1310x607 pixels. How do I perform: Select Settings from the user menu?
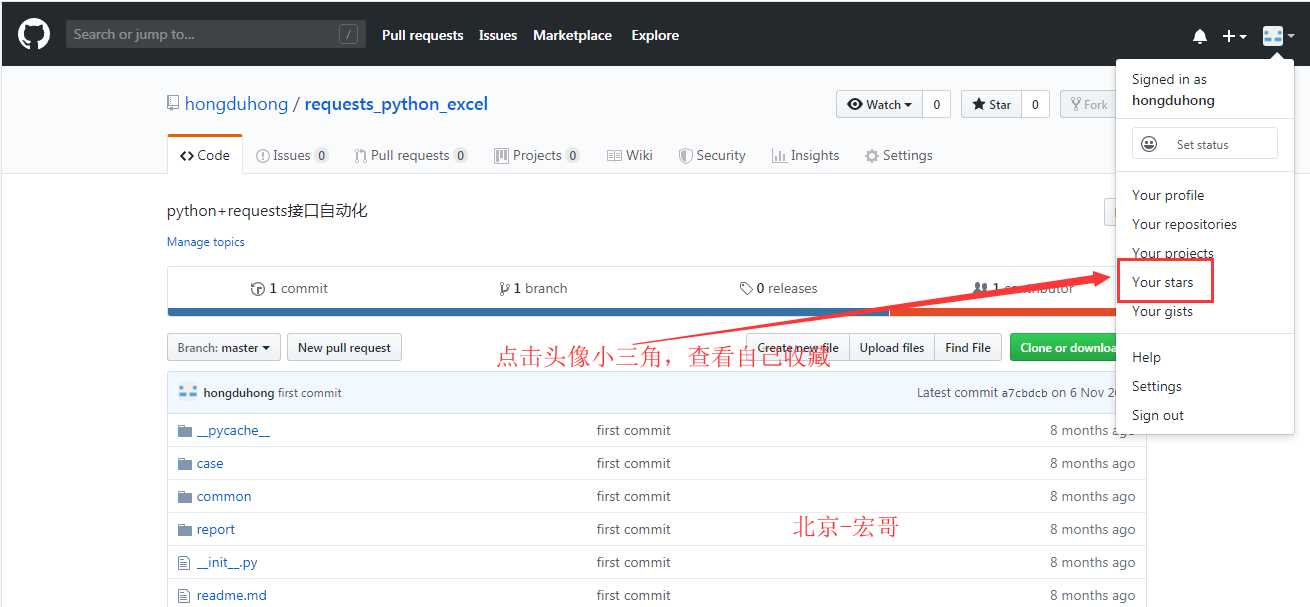point(1157,386)
